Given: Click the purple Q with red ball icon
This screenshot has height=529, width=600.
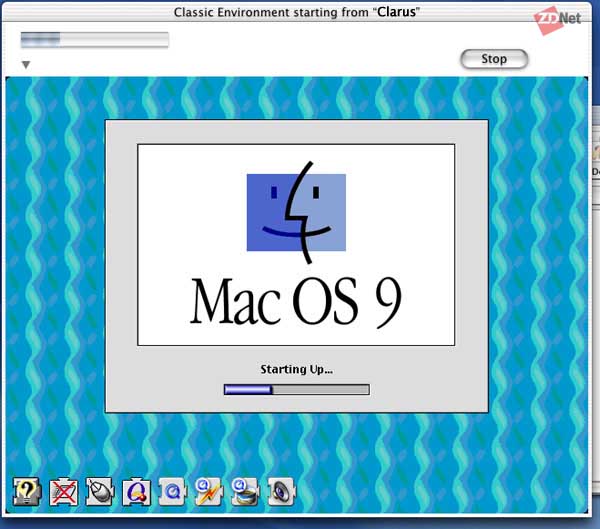Looking at the screenshot, I should (136, 491).
